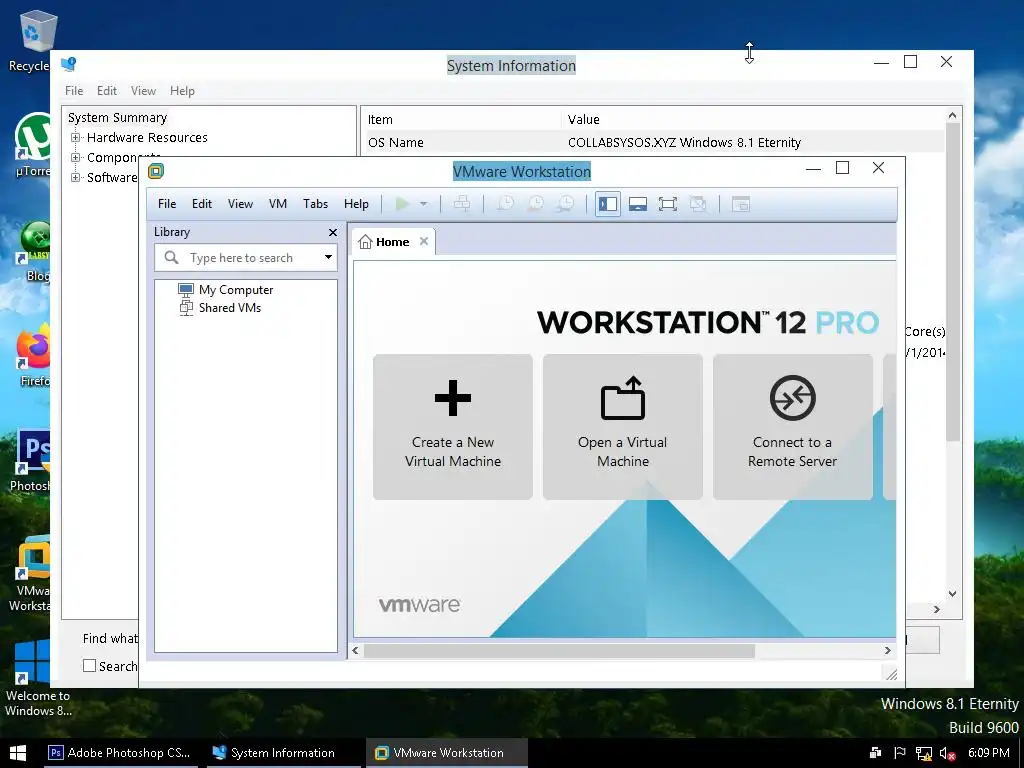This screenshot has width=1024, height=768.
Task: Open VMware Workstation View menu
Action: 240,204
